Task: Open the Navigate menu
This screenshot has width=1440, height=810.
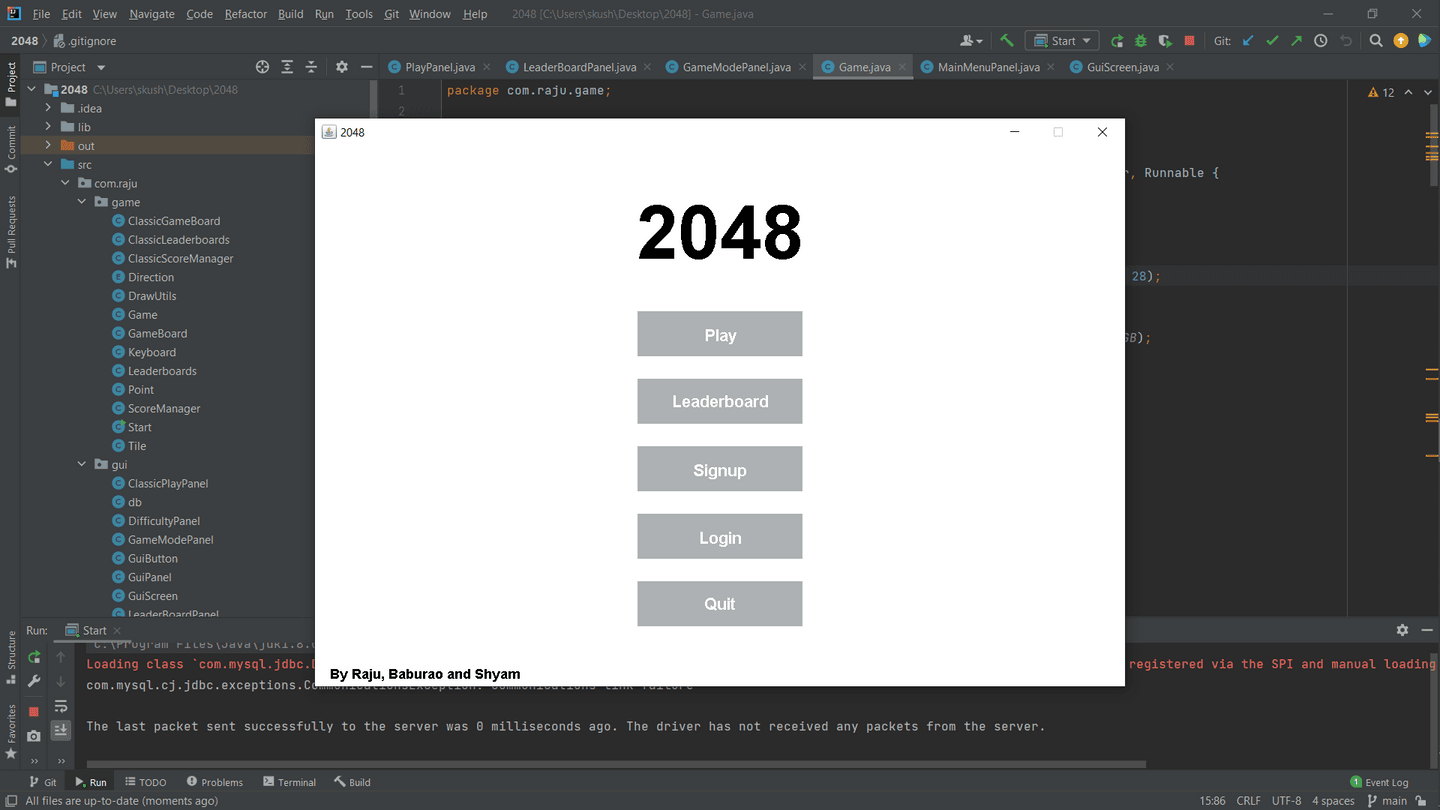Action: 152,14
